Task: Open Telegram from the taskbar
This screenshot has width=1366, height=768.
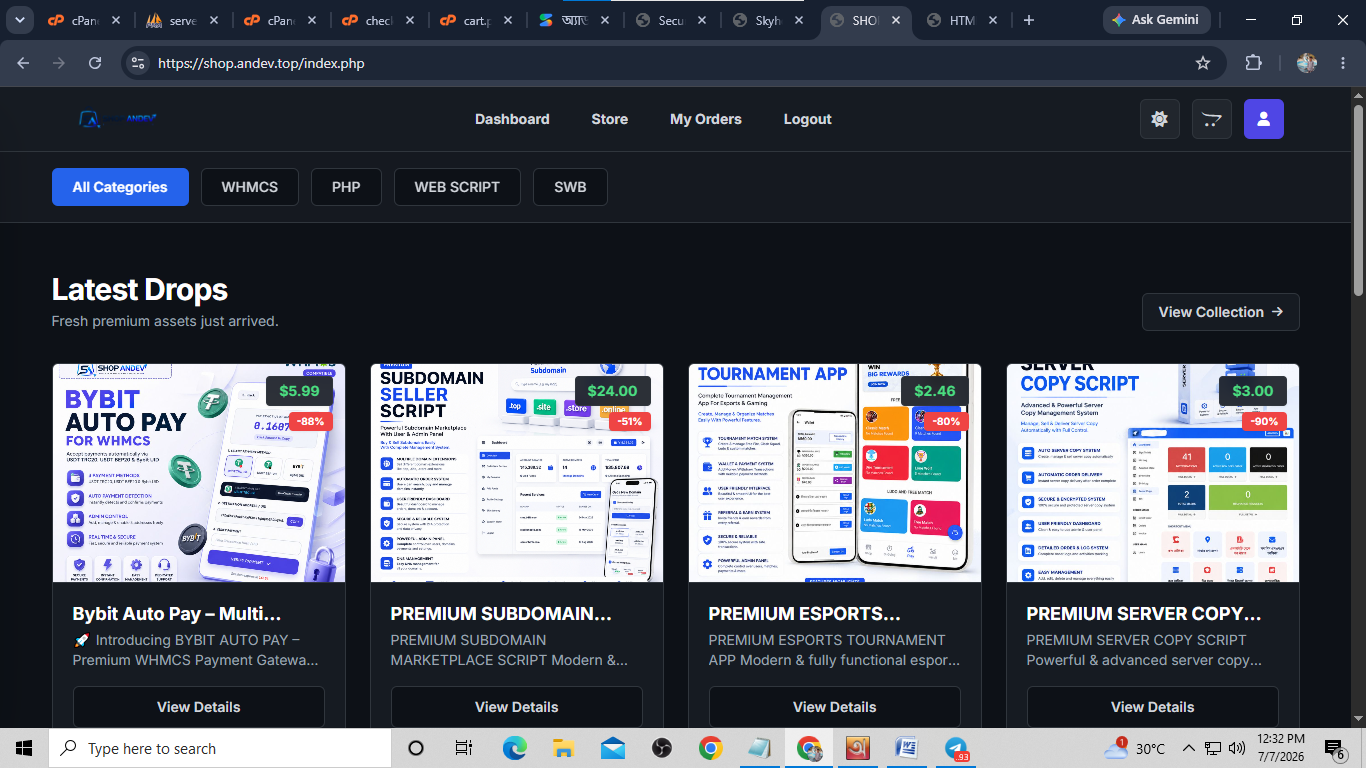Action: [x=956, y=748]
